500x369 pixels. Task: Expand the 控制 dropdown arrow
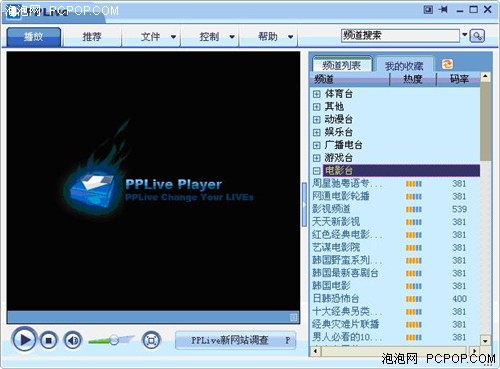232,37
